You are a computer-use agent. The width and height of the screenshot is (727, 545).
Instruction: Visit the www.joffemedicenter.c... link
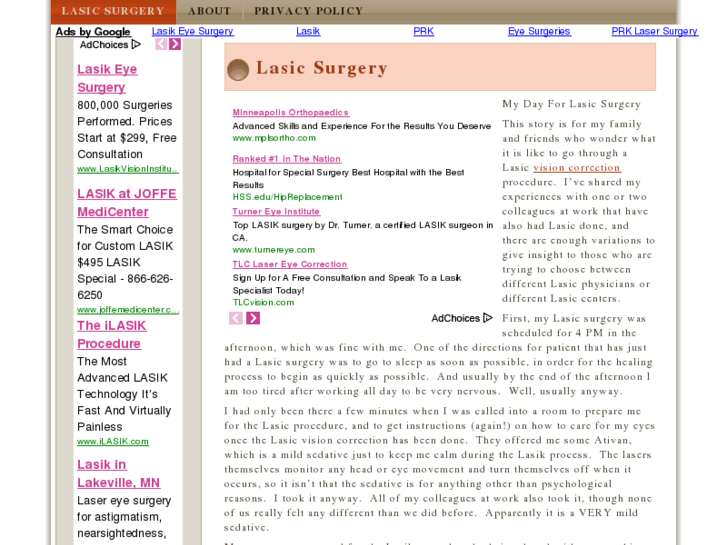tap(128, 310)
